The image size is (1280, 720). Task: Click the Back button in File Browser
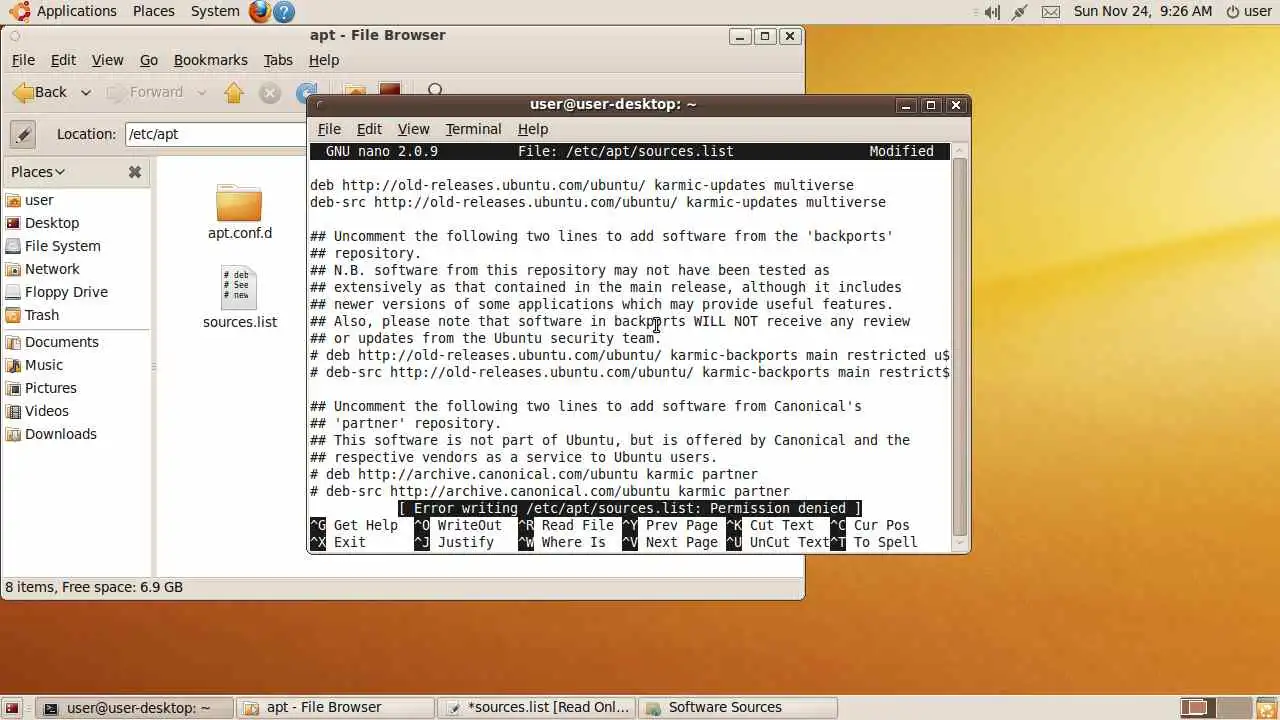pos(40,93)
